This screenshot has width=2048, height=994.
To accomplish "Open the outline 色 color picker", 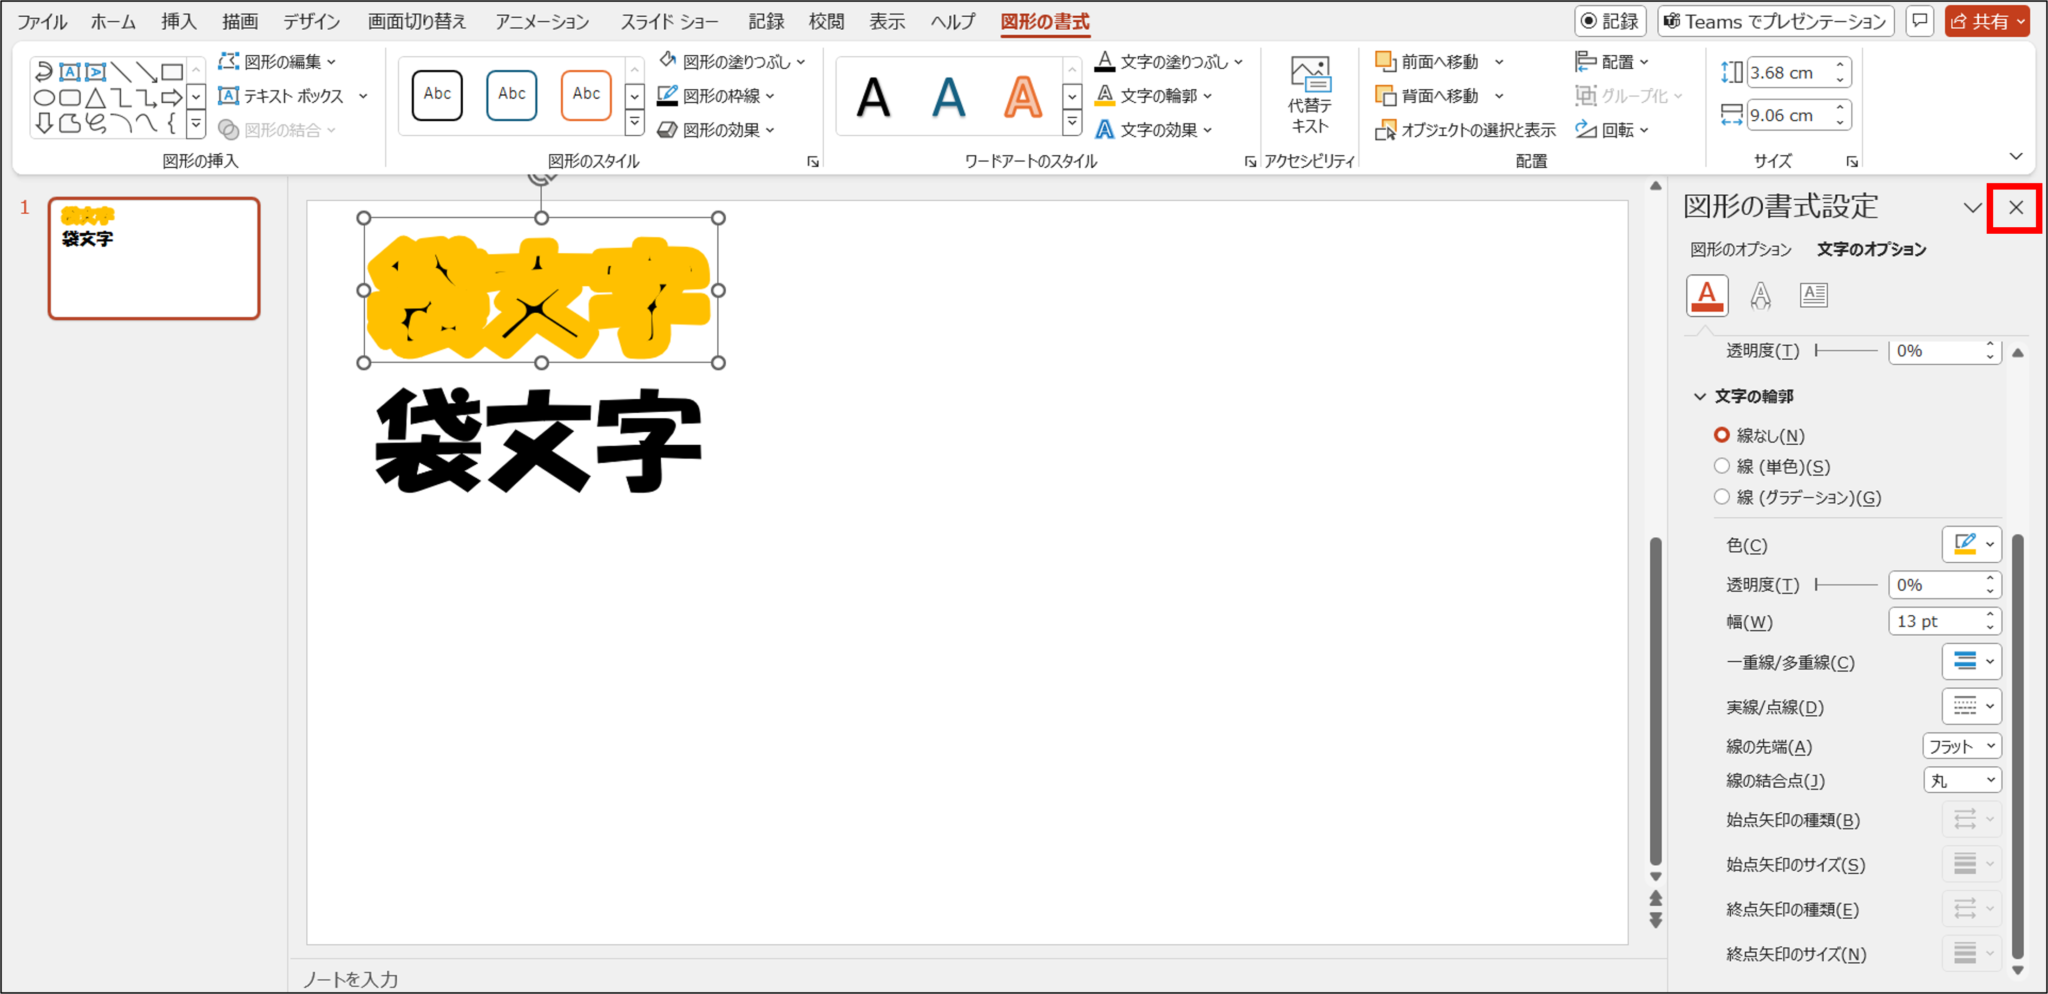I will [1971, 545].
